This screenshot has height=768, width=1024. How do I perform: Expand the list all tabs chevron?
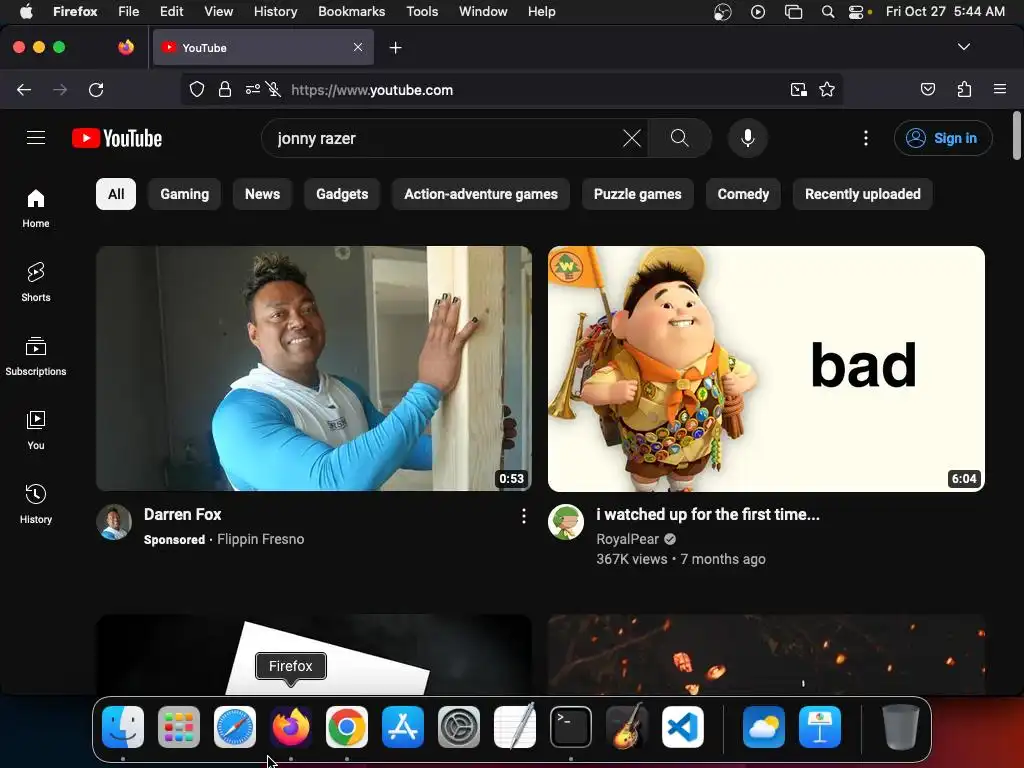pyautogui.click(x=964, y=47)
